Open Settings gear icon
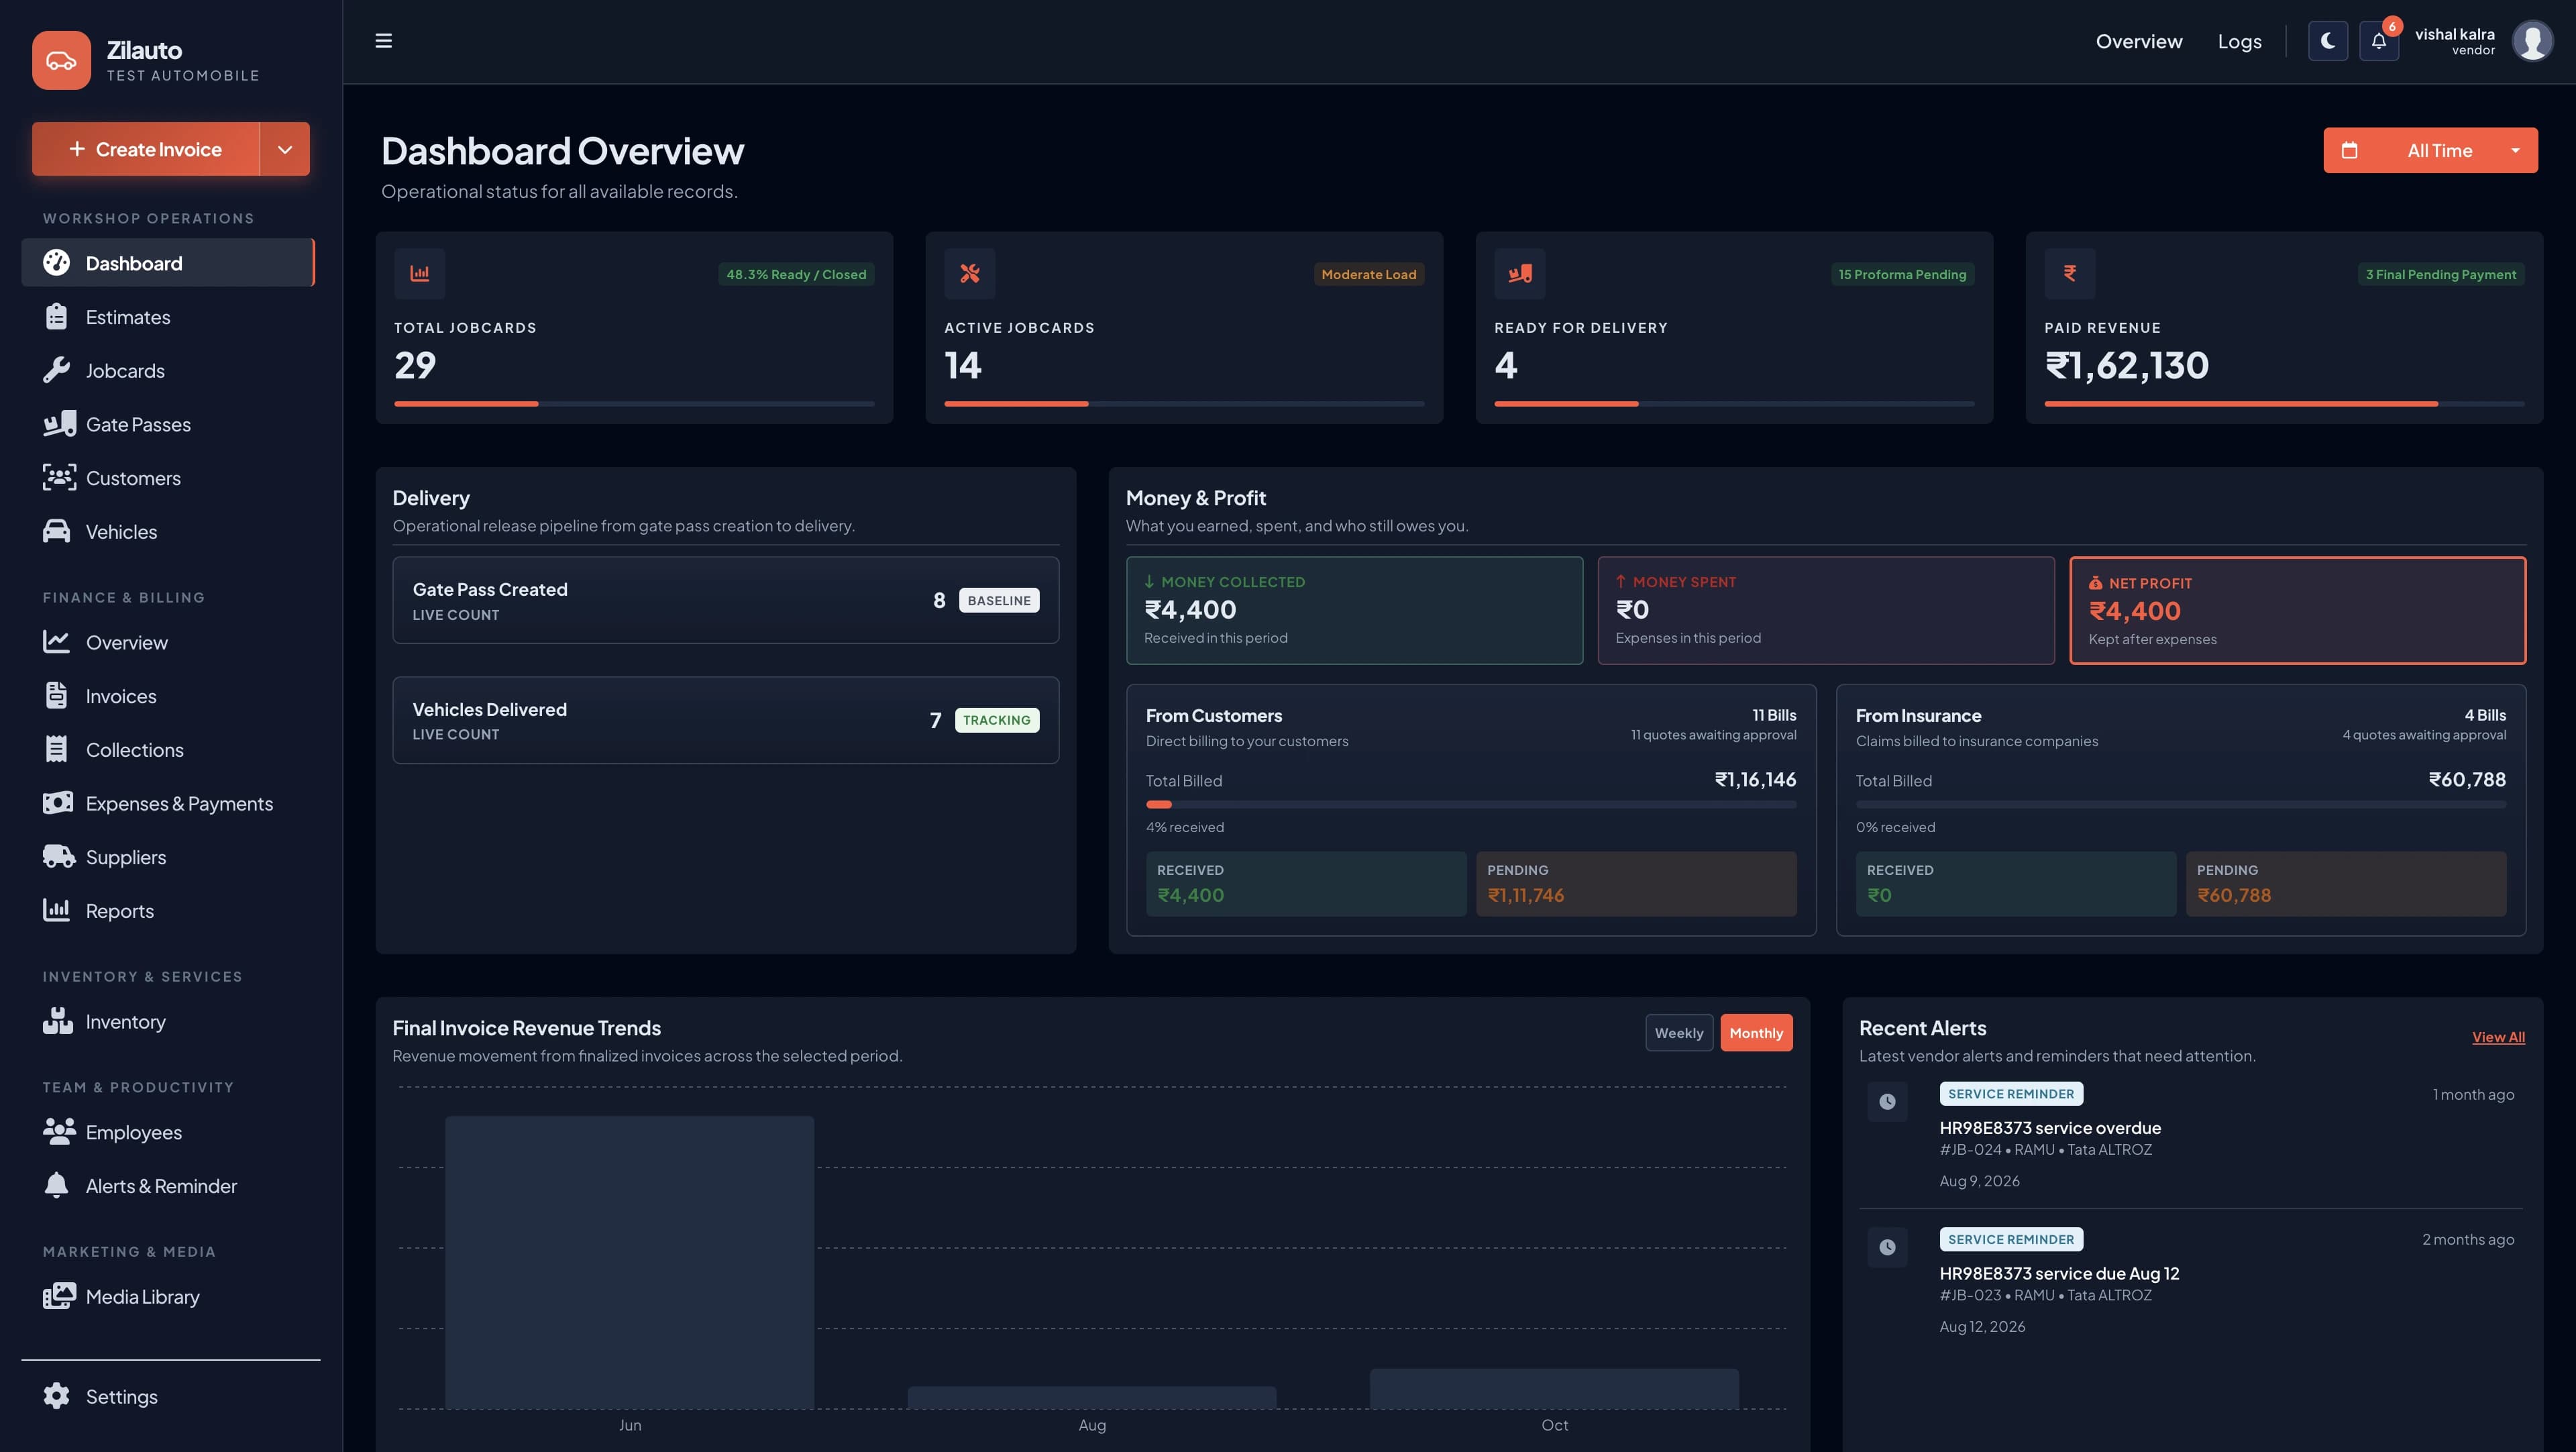The width and height of the screenshot is (2576, 1452). pos(57,1396)
